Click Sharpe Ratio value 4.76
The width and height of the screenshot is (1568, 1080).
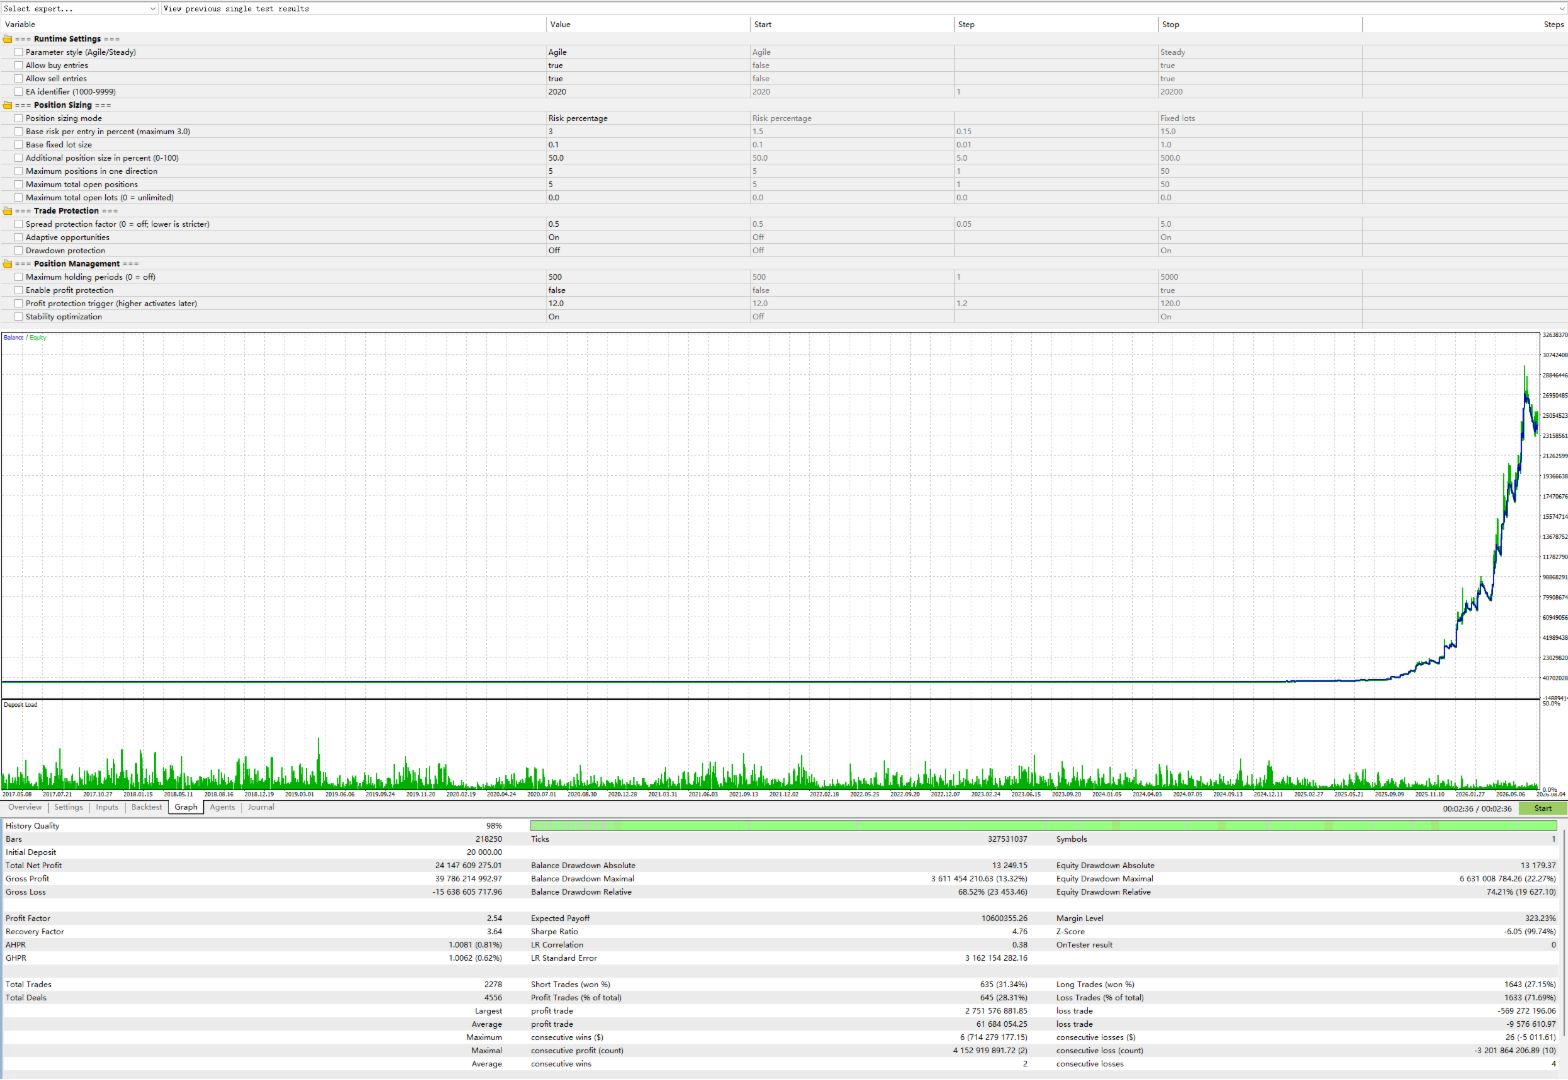tap(1019, 931)
